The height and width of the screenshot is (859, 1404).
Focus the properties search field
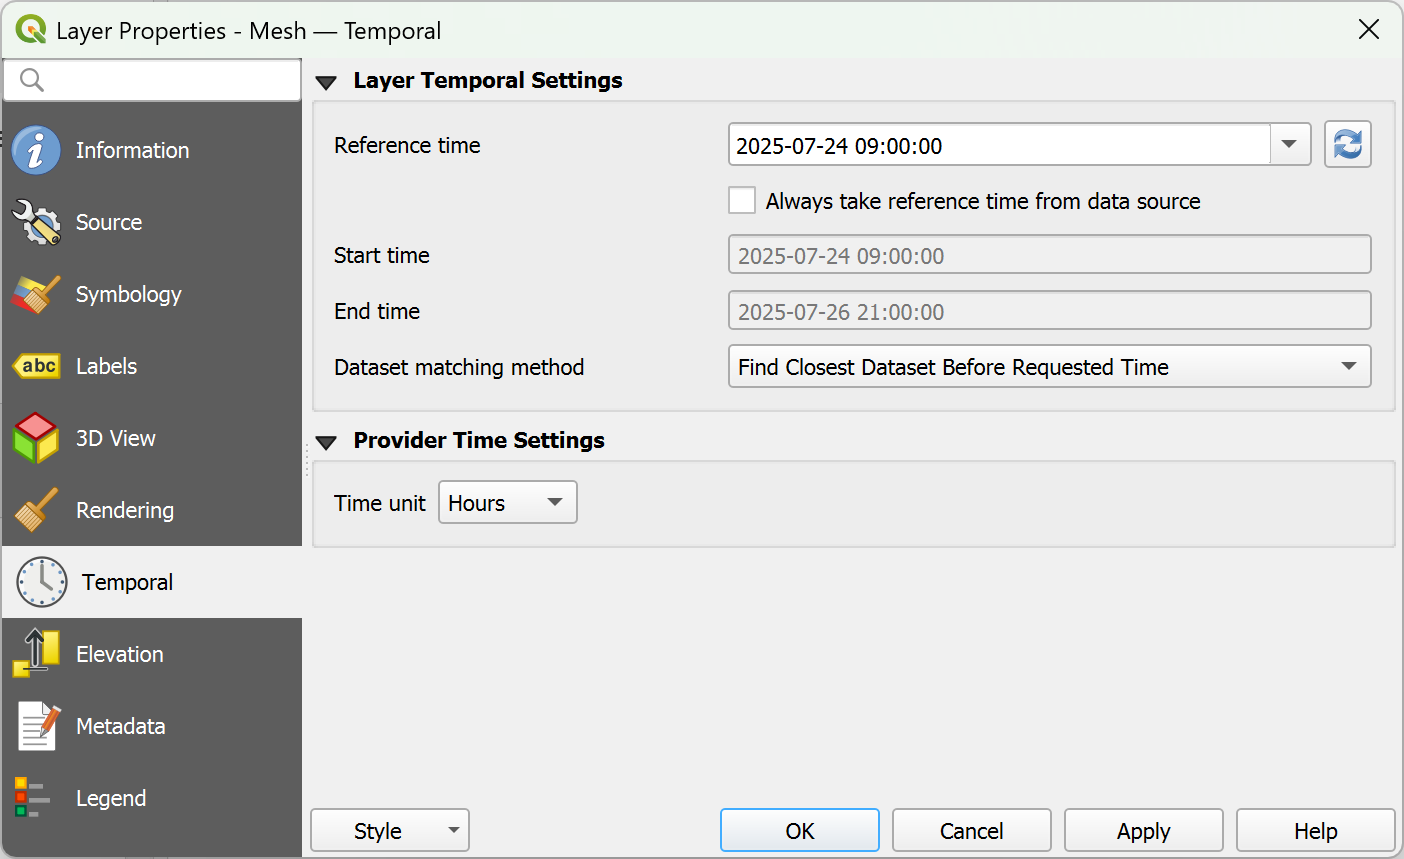point(152,80)
